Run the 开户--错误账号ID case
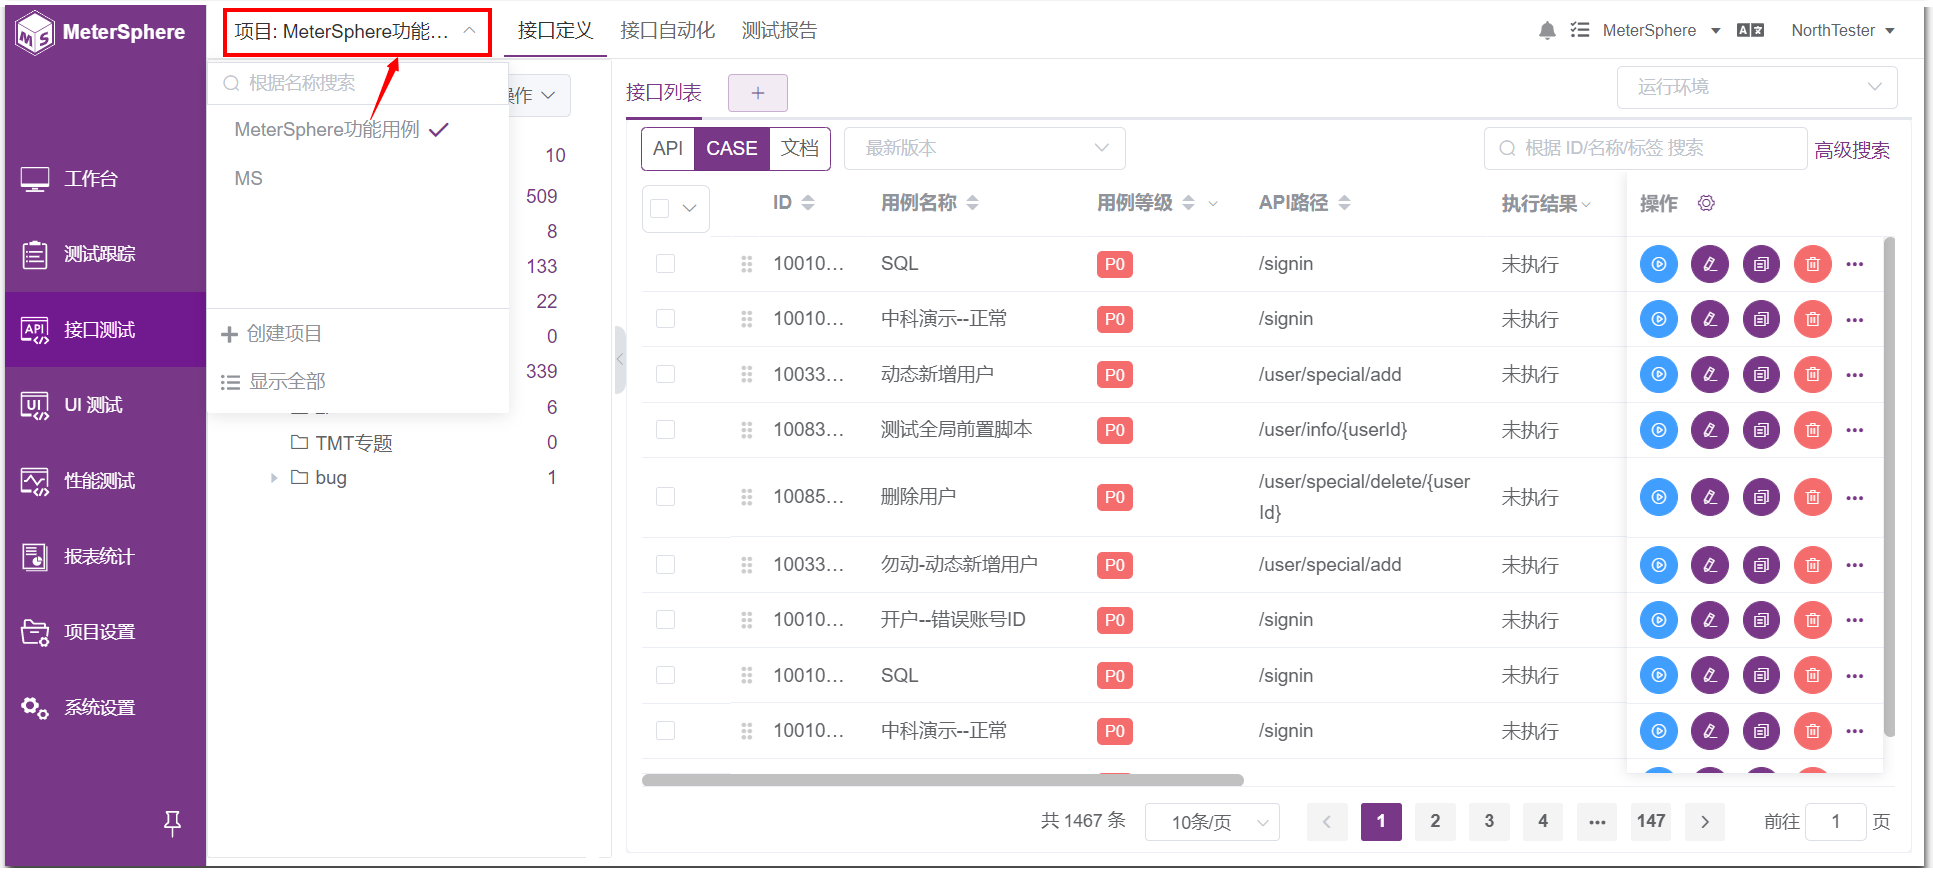1933x875 pixels. coord(1659,620)
